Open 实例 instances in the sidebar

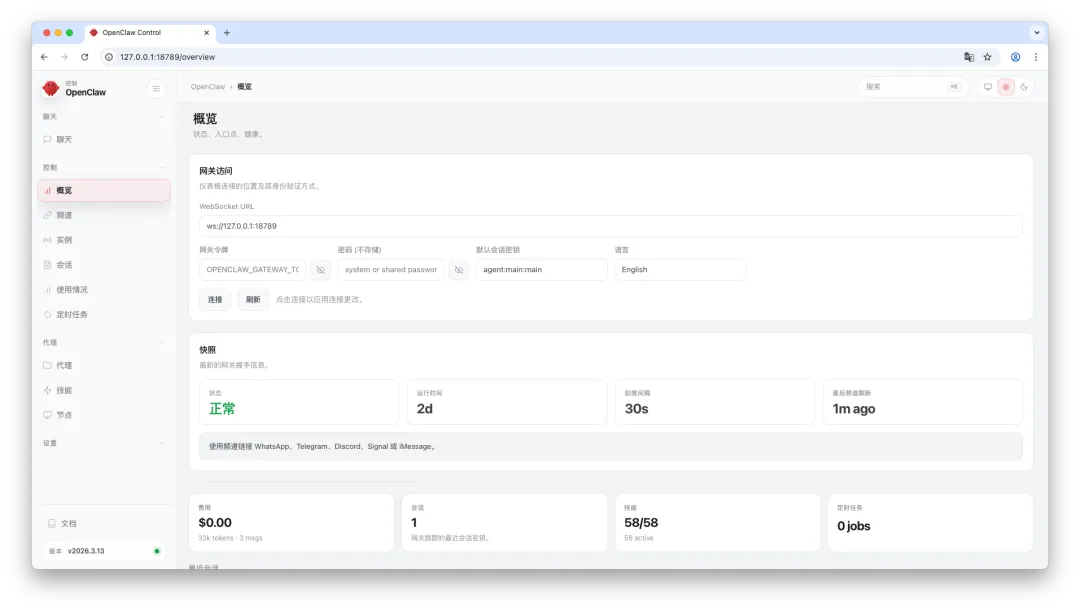[103, 240]
